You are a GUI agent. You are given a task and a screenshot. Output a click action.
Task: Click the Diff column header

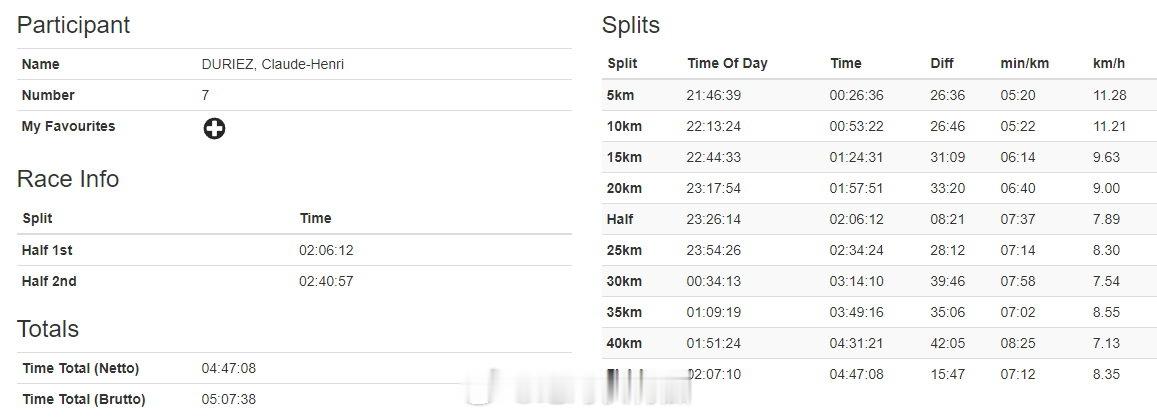(x=942, y=63)
